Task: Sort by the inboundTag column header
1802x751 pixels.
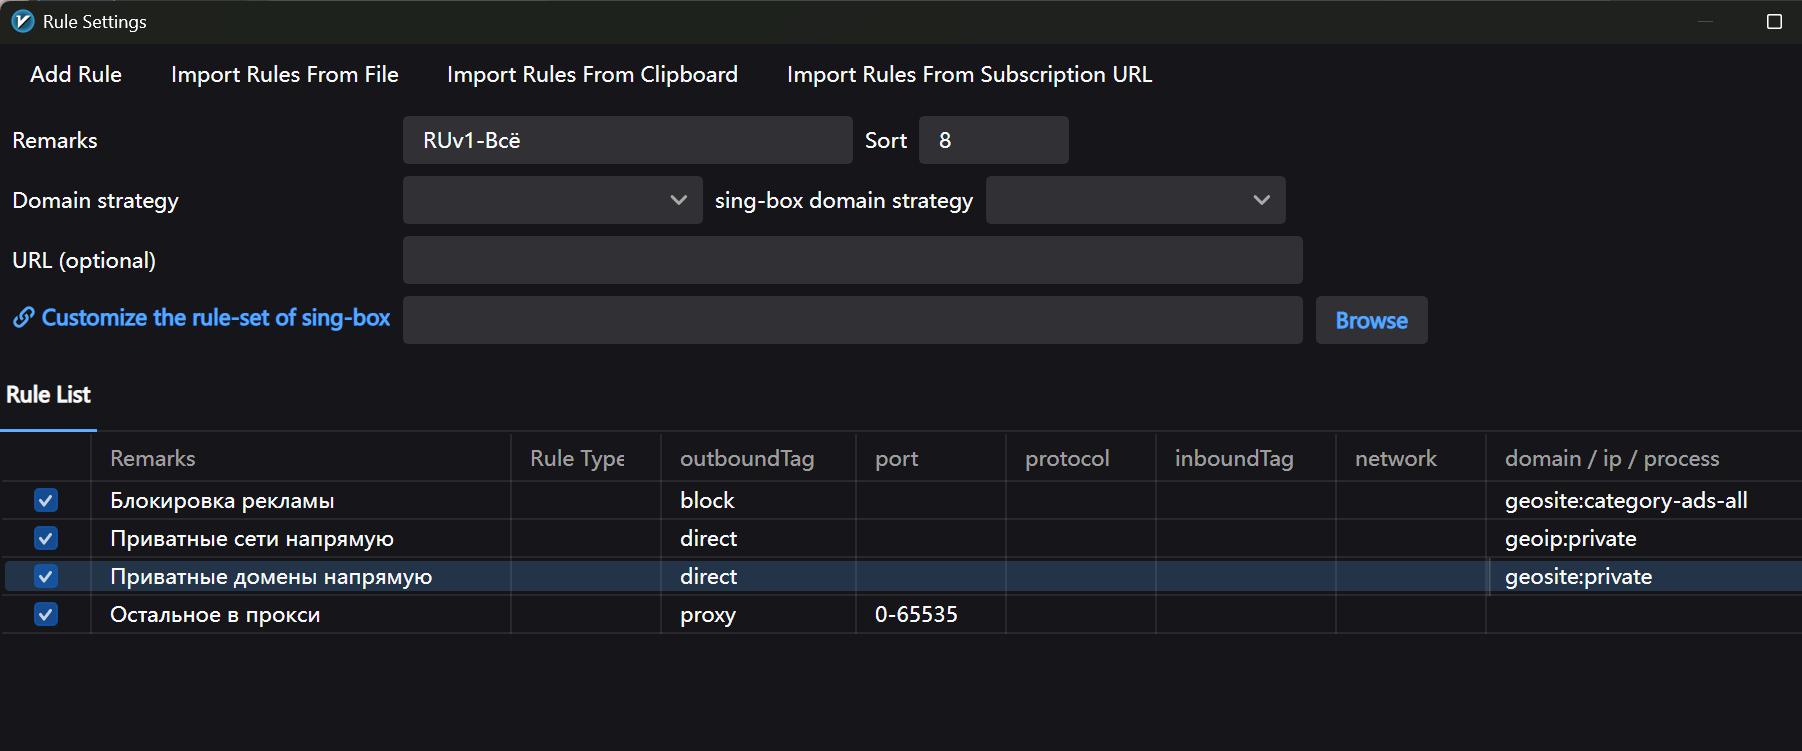Action: [1245, 458]
